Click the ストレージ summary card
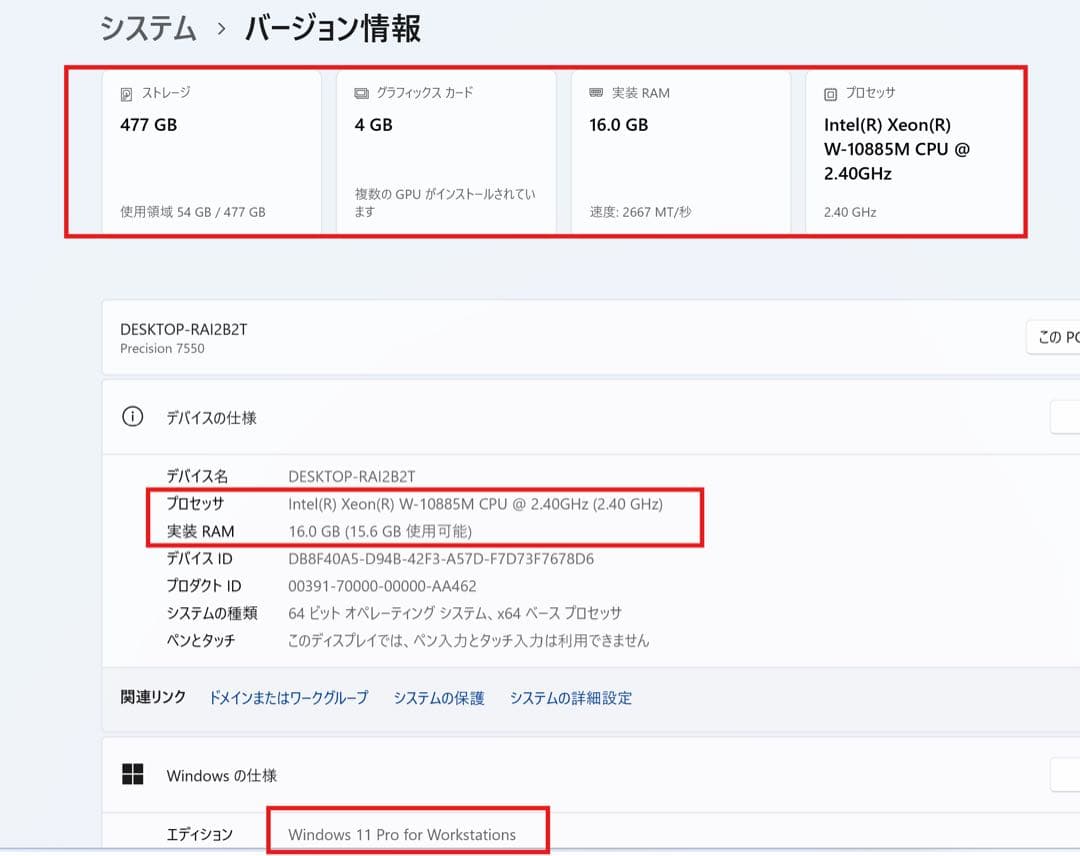1080x856 pixels. (210, 150)
